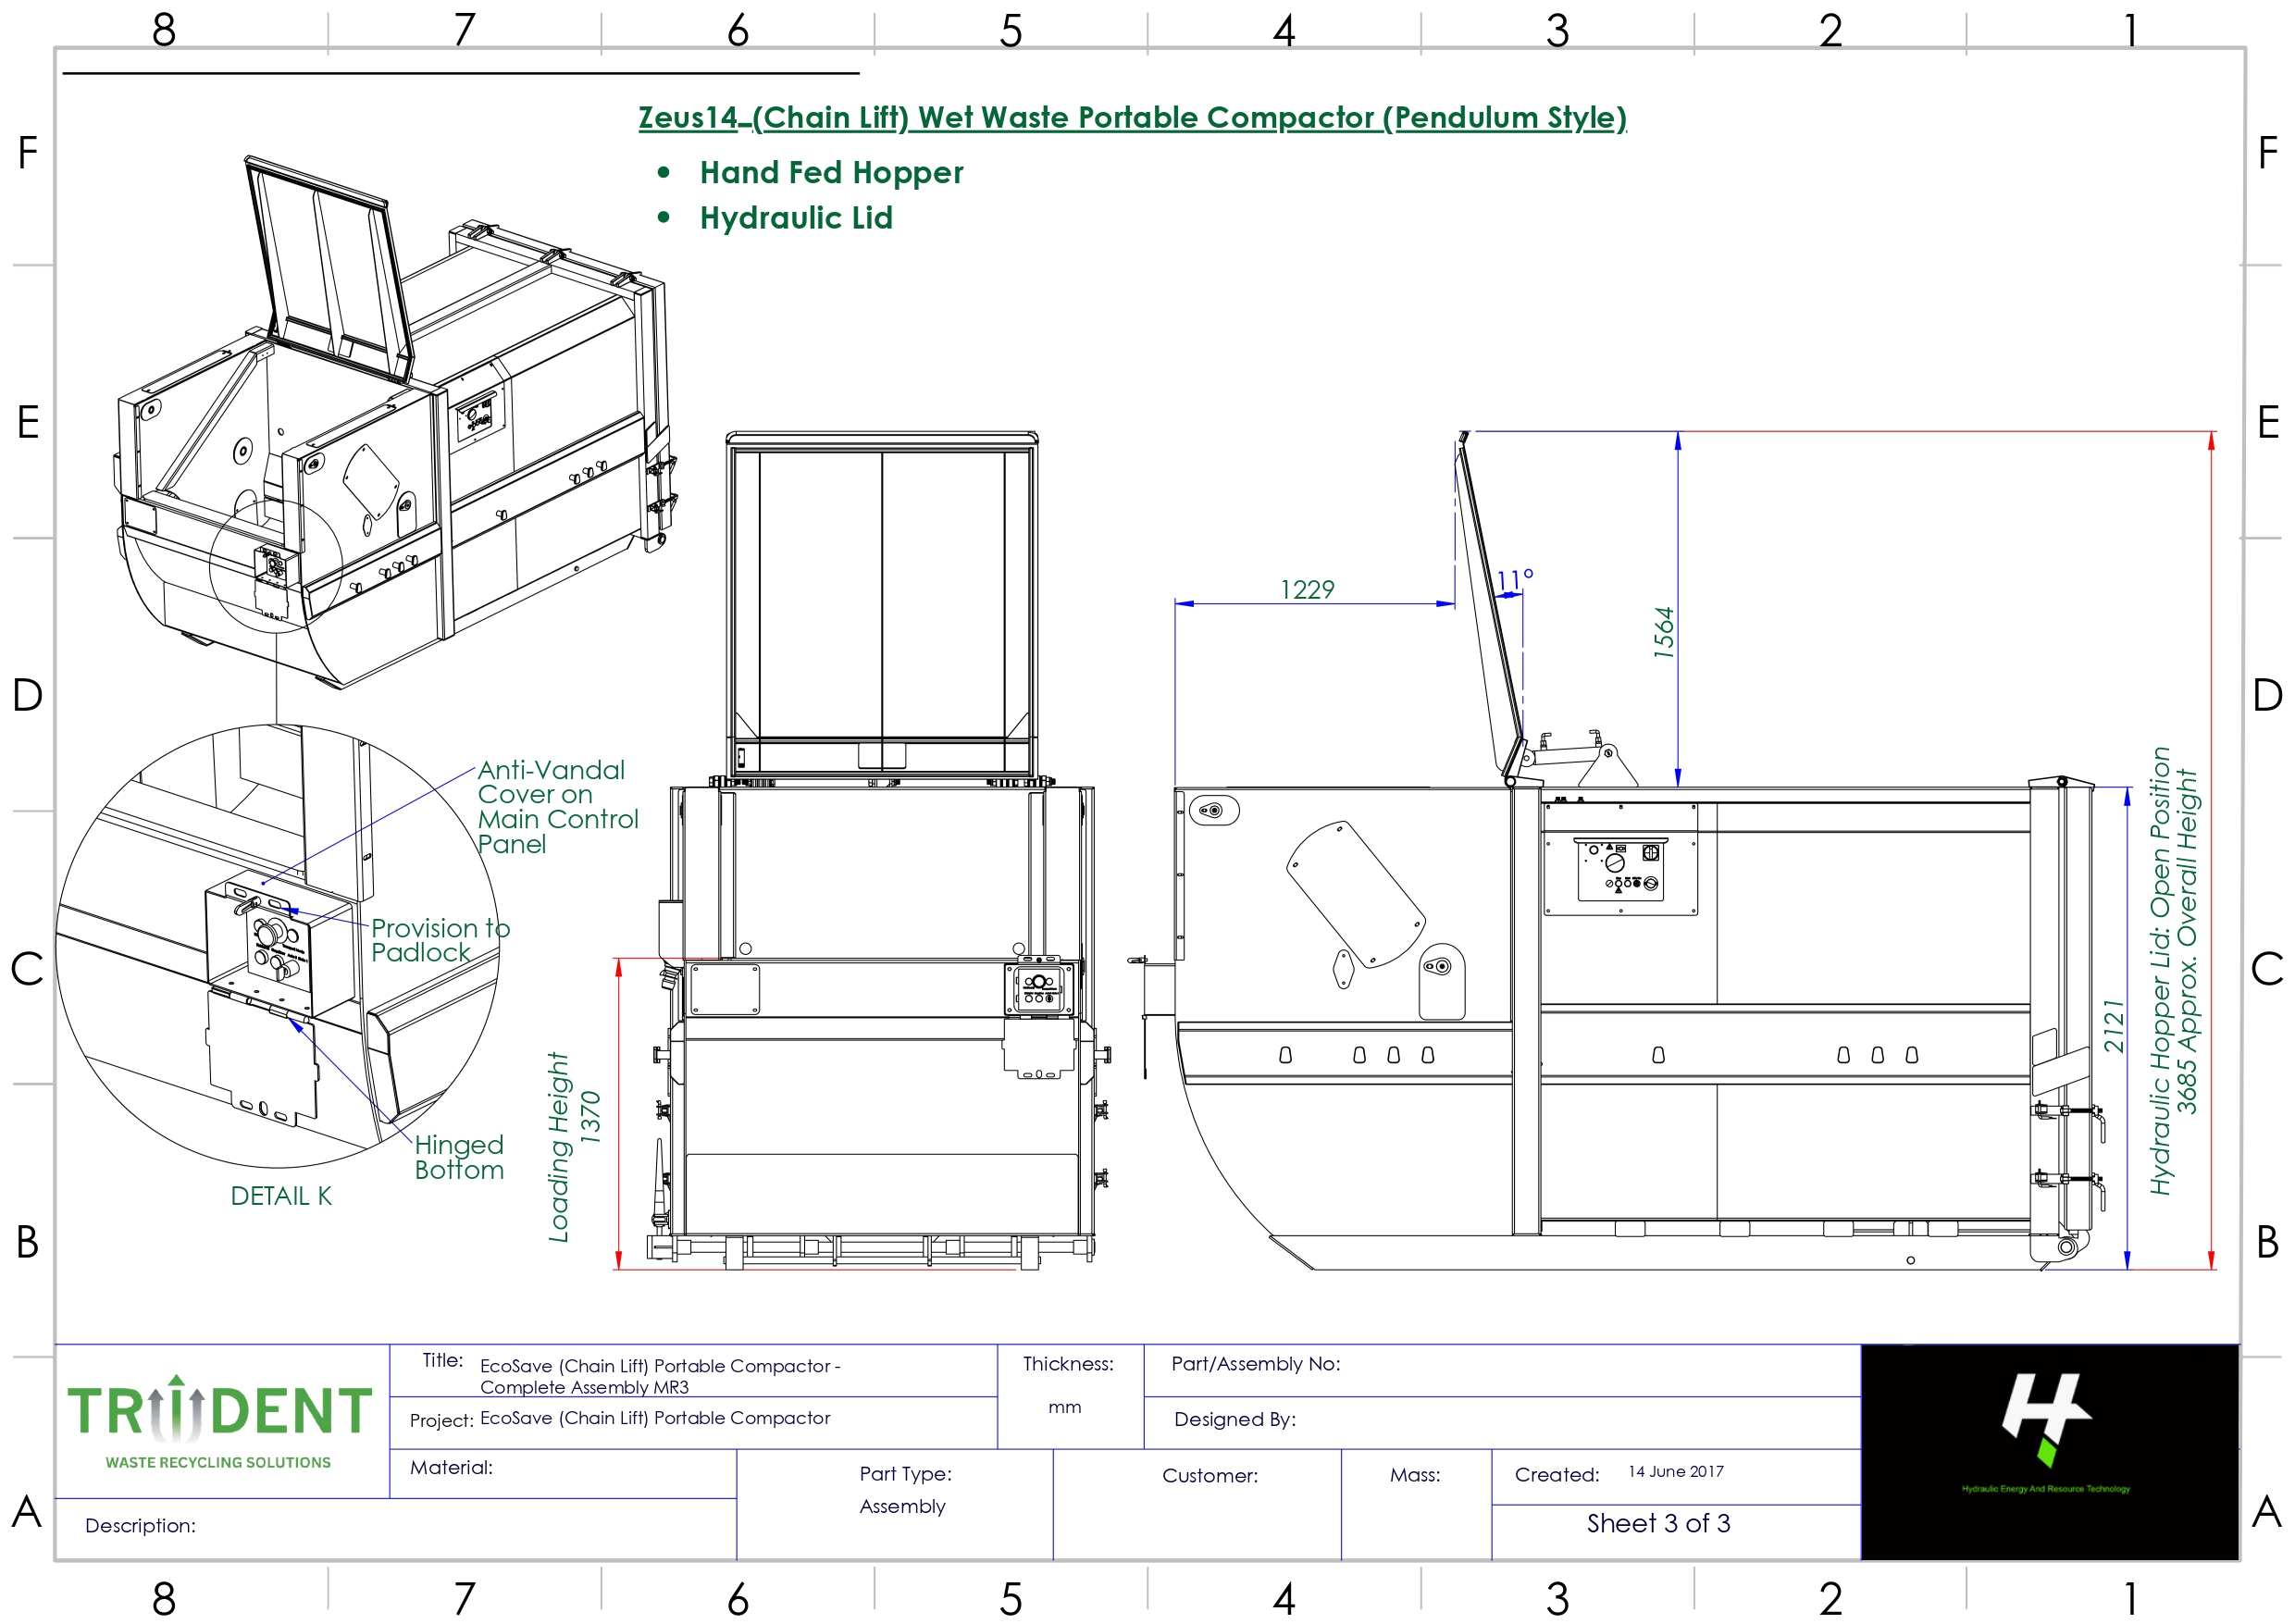Click the Trident Waste Recycling Solutions logo
2295x1624 pixels.
(219, 1420)
